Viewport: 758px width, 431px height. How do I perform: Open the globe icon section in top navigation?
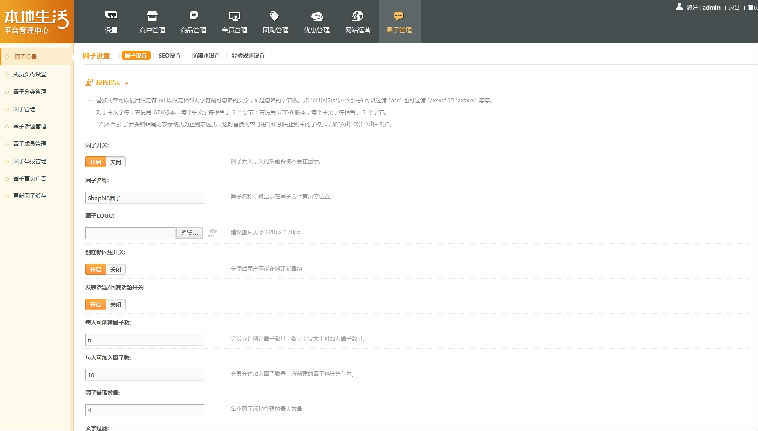click(x=358, y=22)
